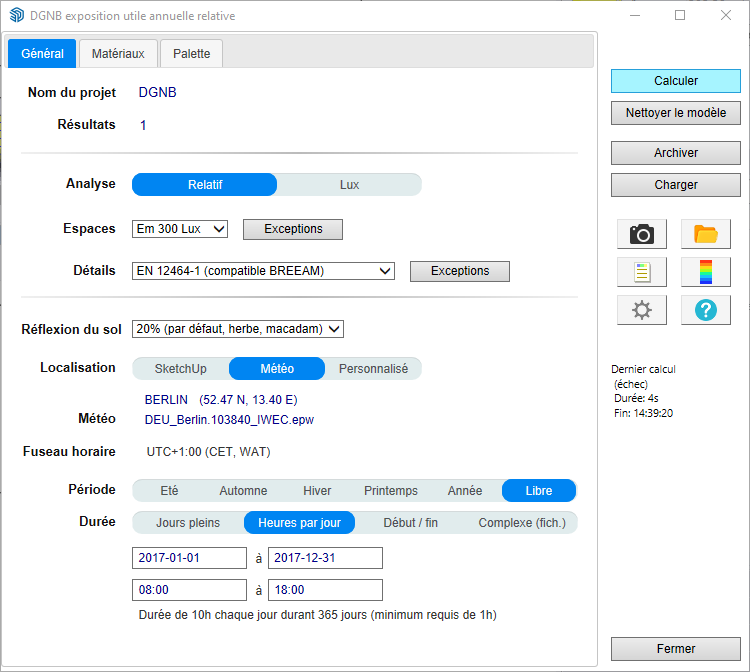
Task: Switch to the Général tab
Action: [42, 54]
